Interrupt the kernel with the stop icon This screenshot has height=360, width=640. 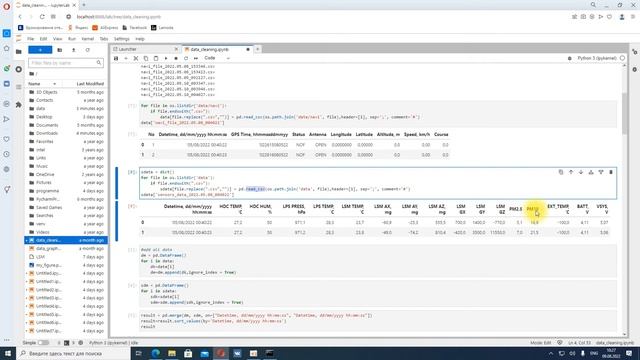[x=176, y=58]
